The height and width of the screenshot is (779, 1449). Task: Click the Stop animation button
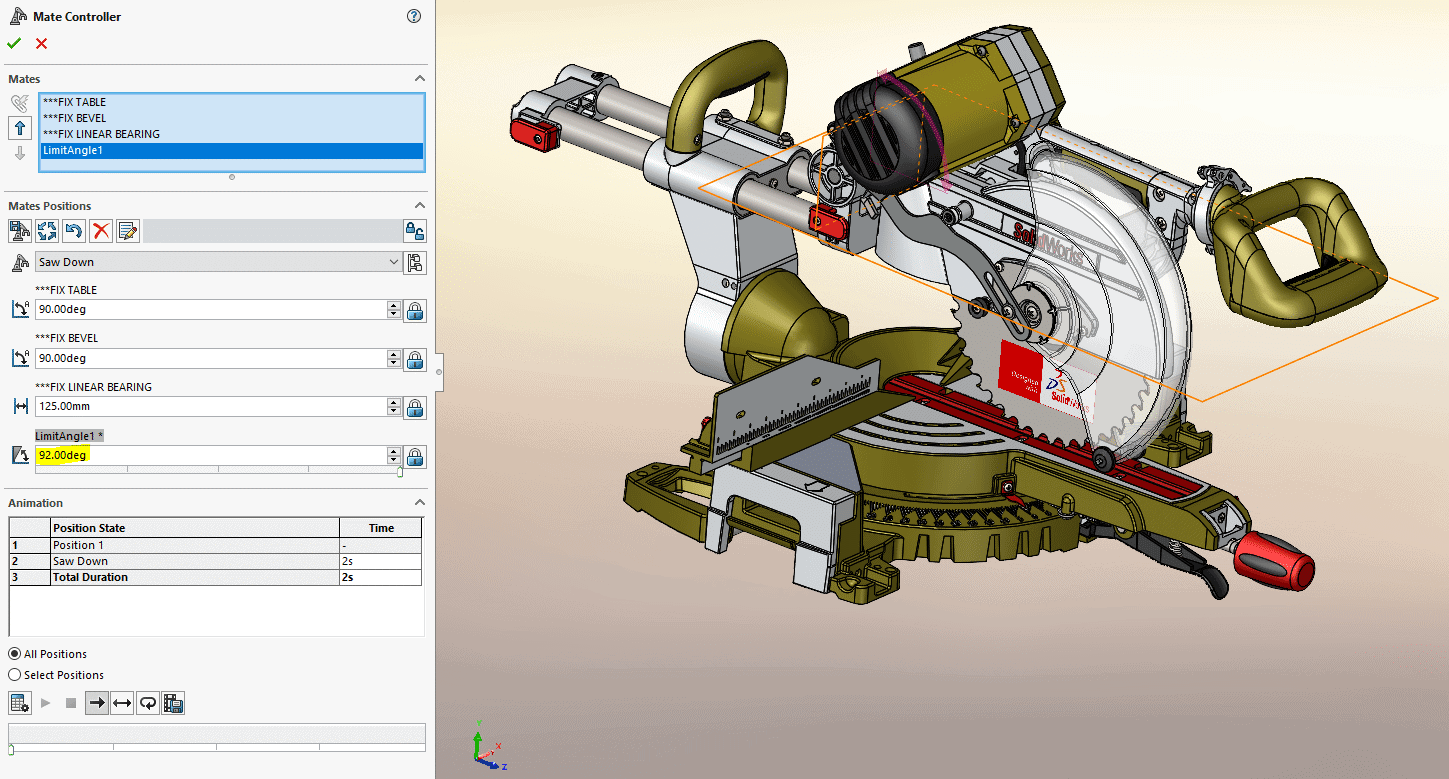click(71, 703)
